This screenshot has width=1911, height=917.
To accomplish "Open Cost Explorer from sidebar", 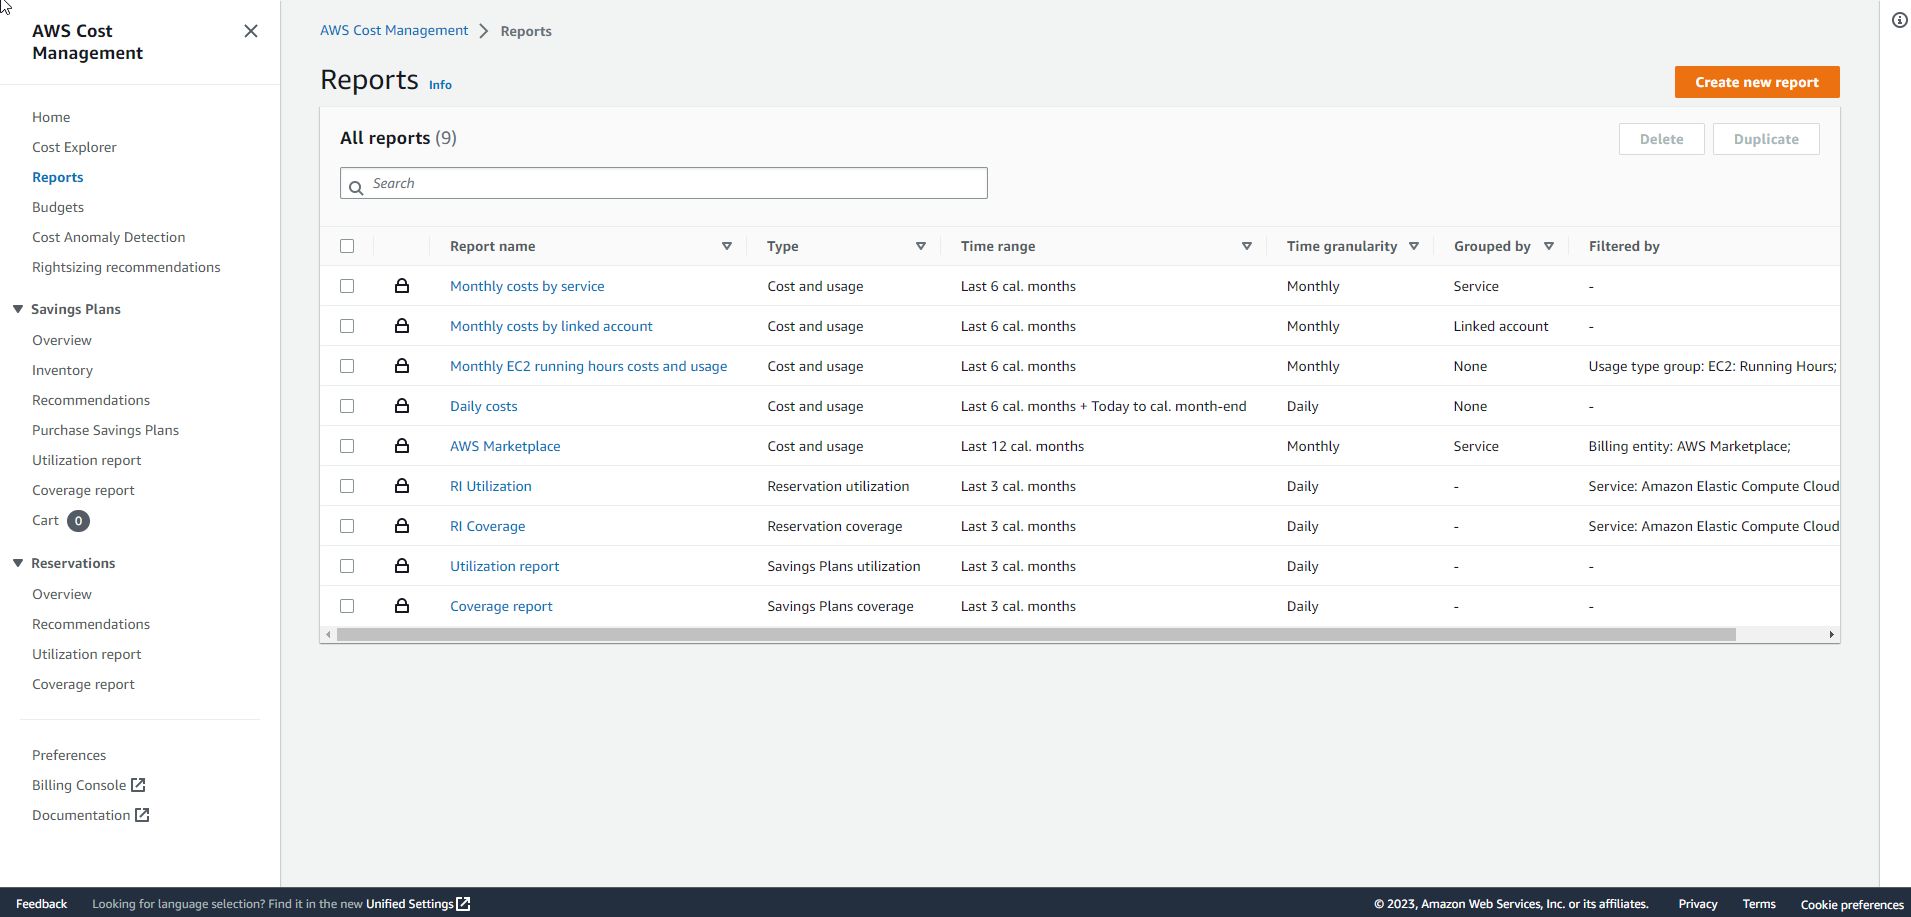I will 74,147.
